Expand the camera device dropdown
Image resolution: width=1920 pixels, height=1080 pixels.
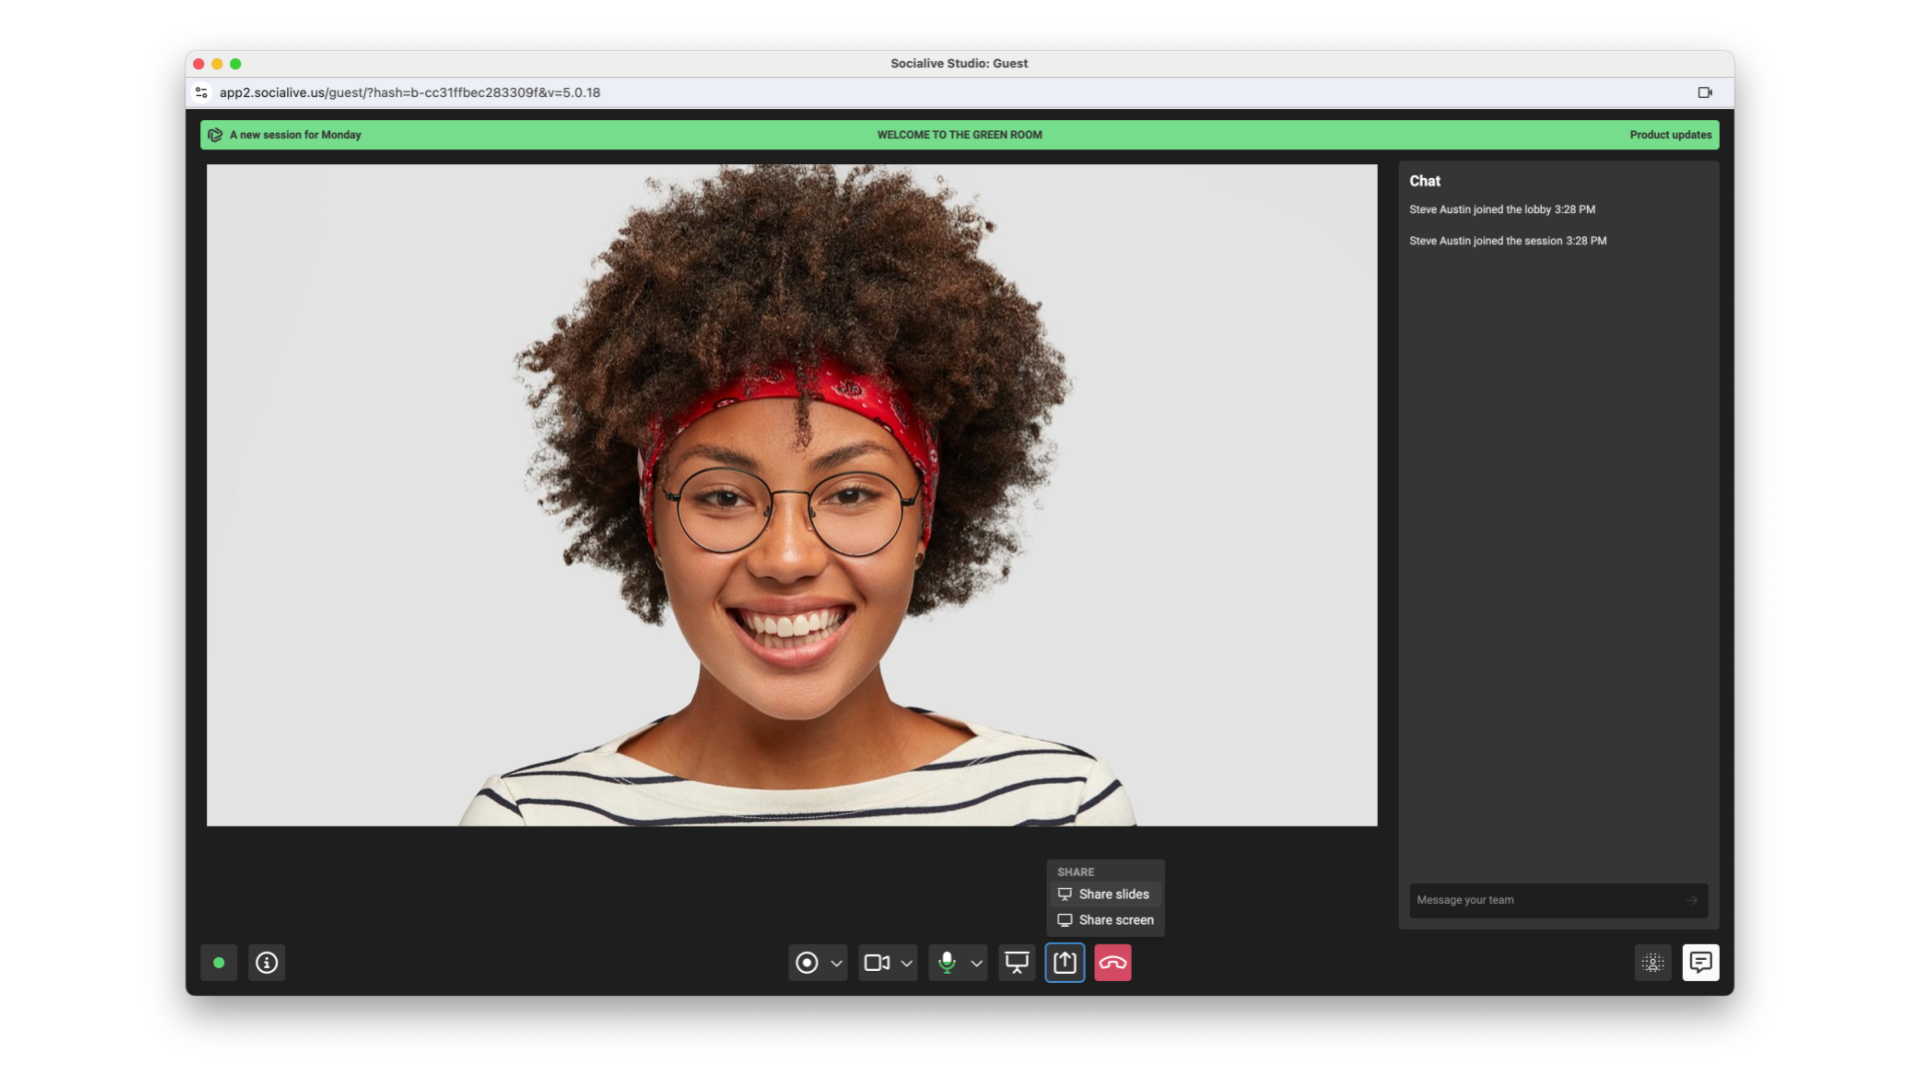point(907,964)
